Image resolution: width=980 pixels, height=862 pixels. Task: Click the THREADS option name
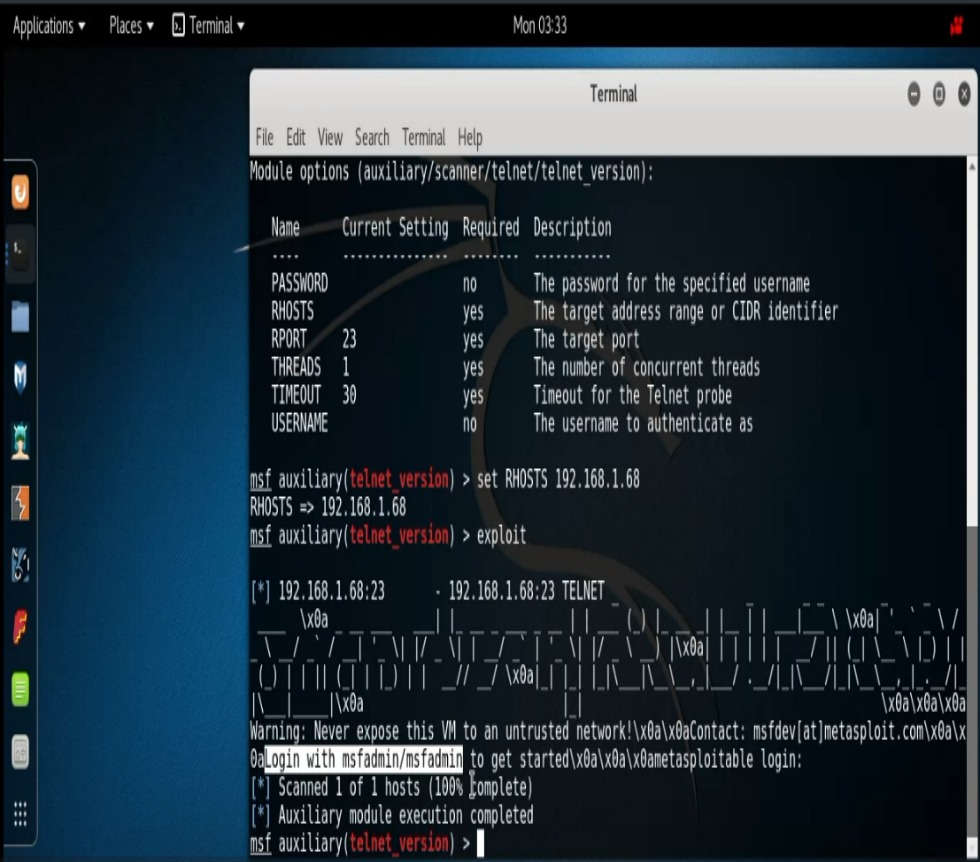coord(296,367)
